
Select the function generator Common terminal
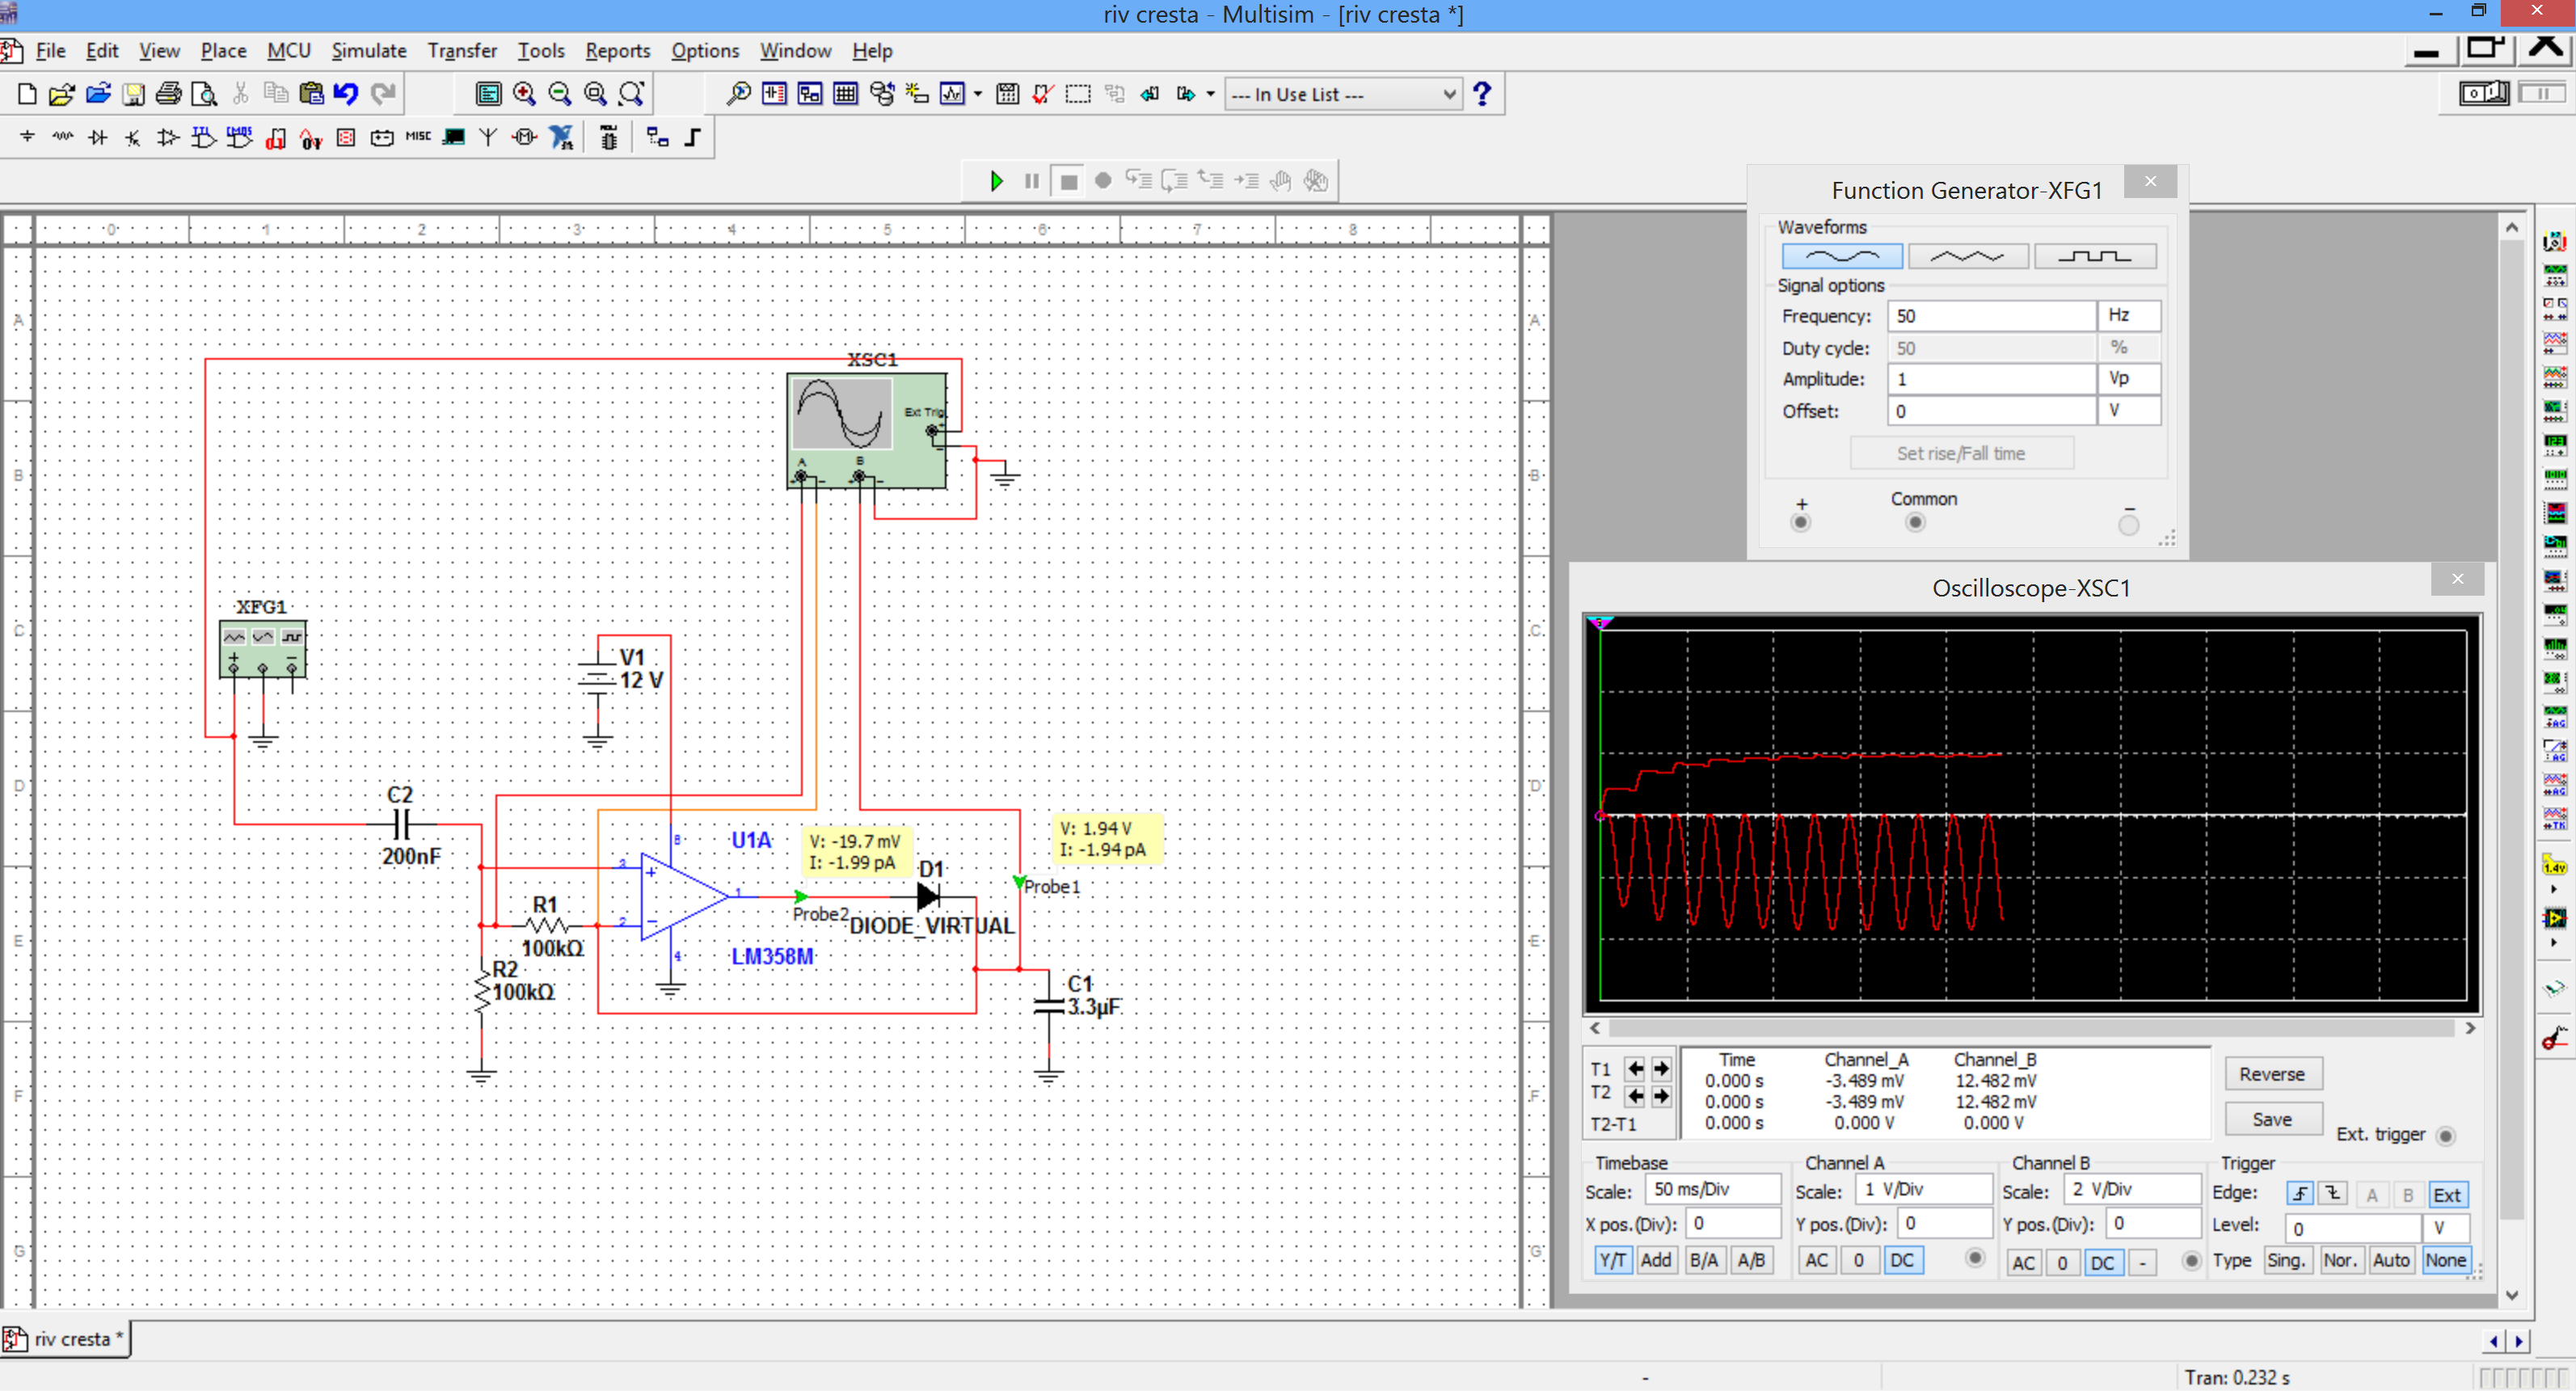(1915, 522)
